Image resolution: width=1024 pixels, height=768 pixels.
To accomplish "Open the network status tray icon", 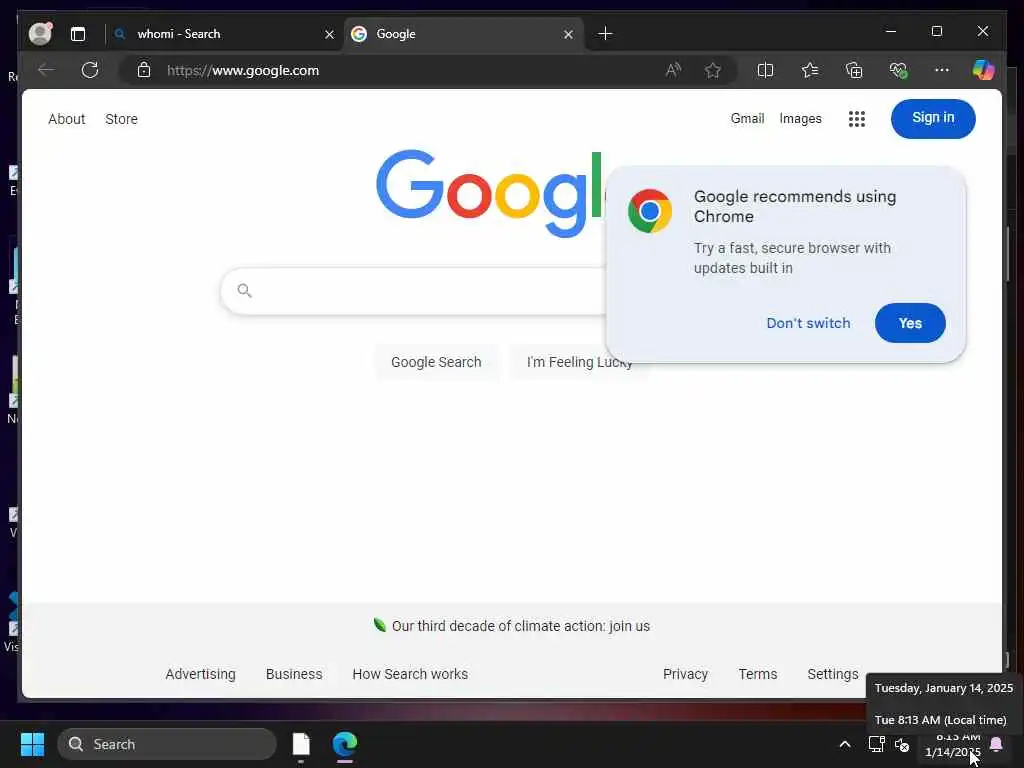I will (x=876, y=744).
